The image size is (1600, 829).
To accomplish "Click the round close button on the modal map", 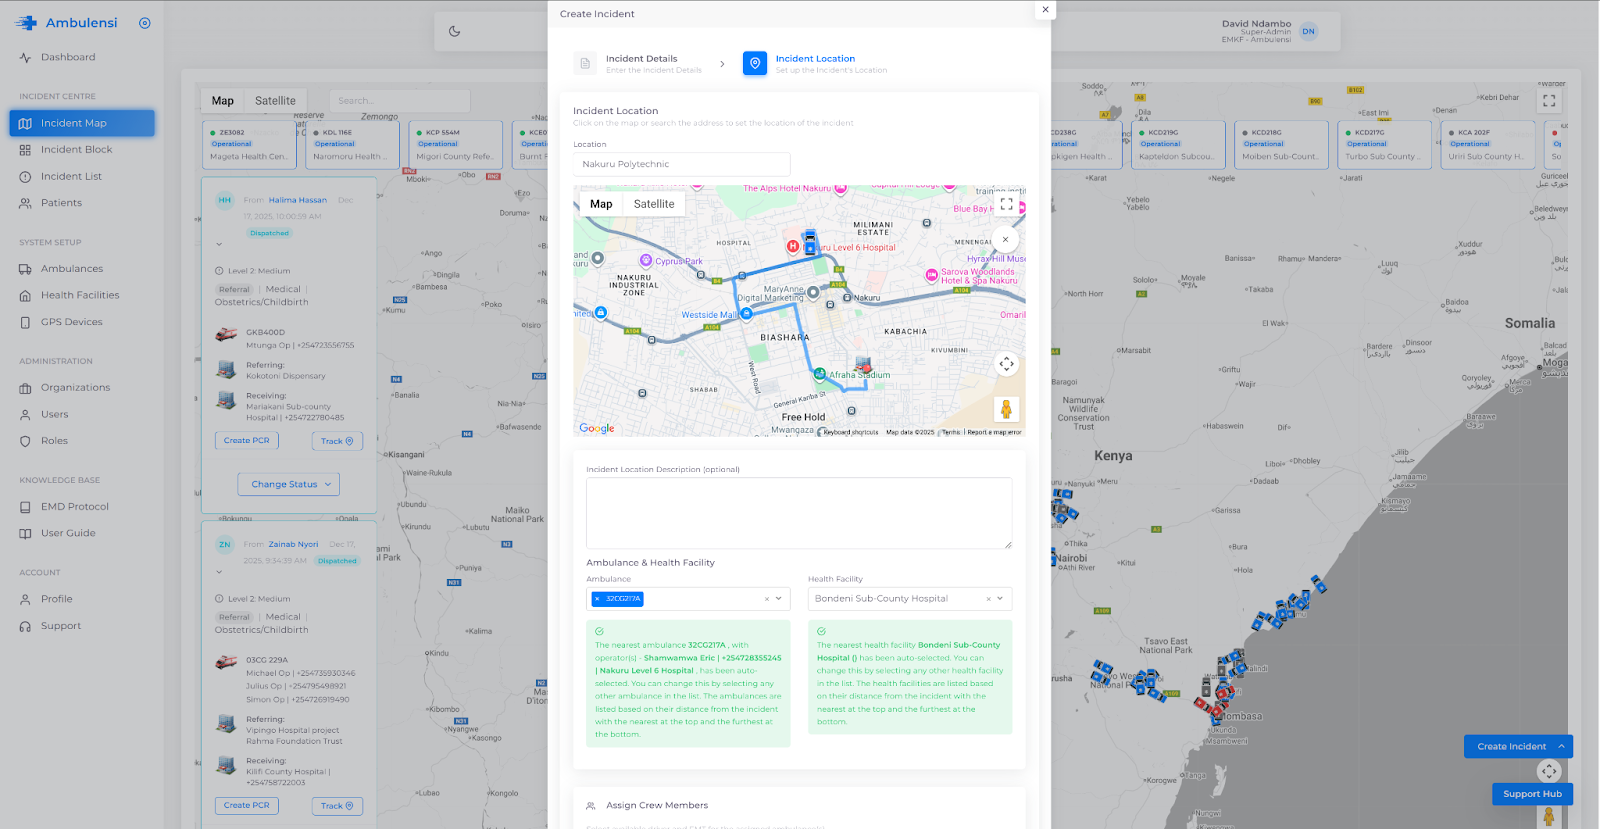I will tap(1005, 240).
